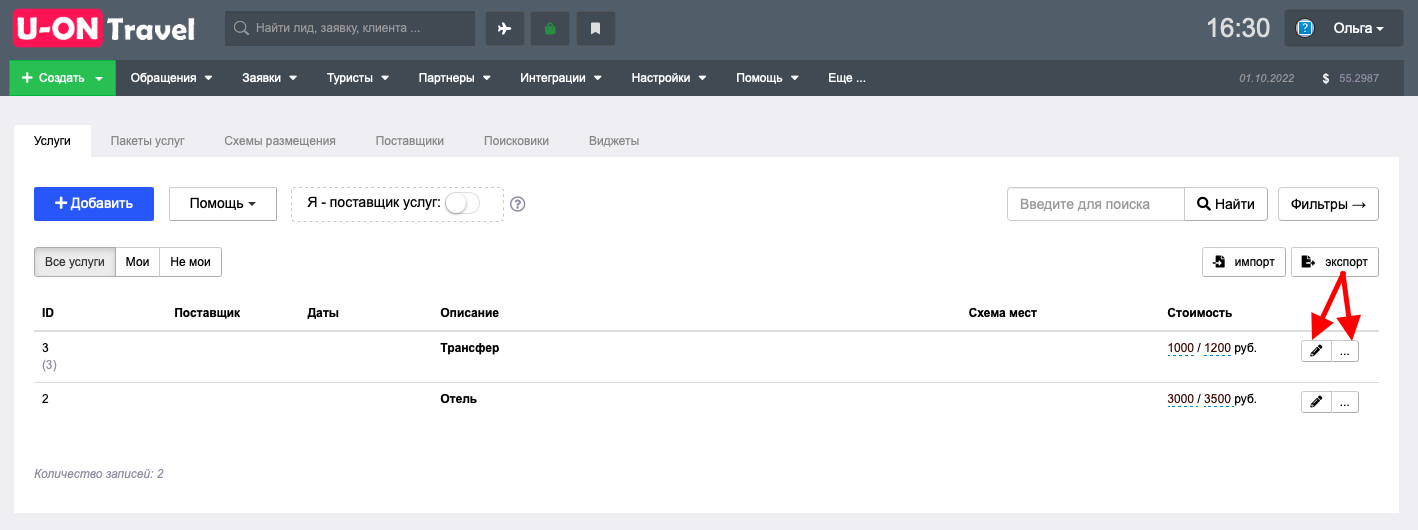Focus the top search field for leads
Screen dimensions: 1418x530
(x=350, y=28)
